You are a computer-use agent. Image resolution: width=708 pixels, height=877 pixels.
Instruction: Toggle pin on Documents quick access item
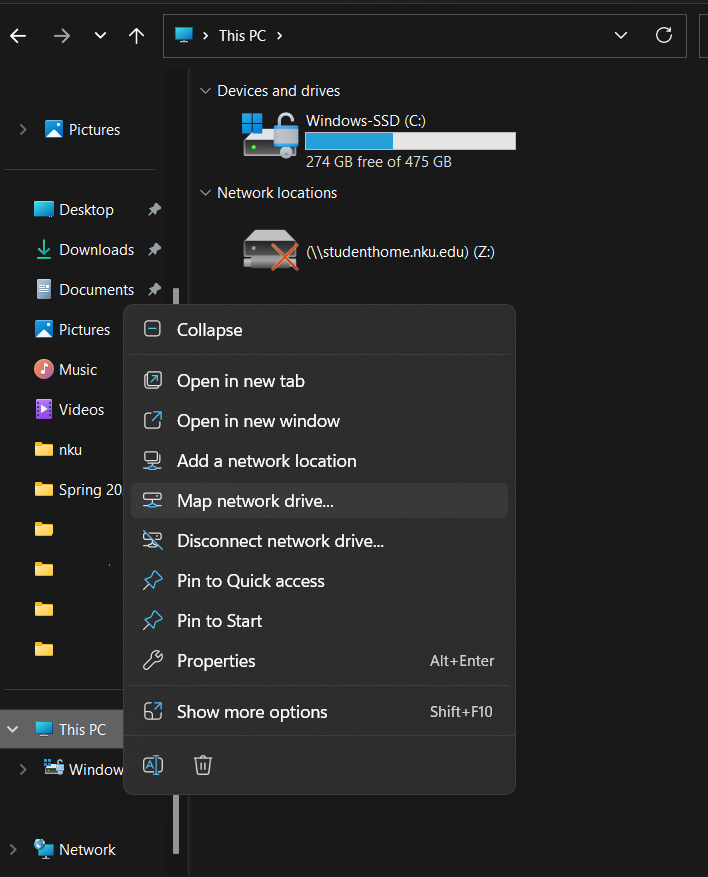(x=154, y=290)
